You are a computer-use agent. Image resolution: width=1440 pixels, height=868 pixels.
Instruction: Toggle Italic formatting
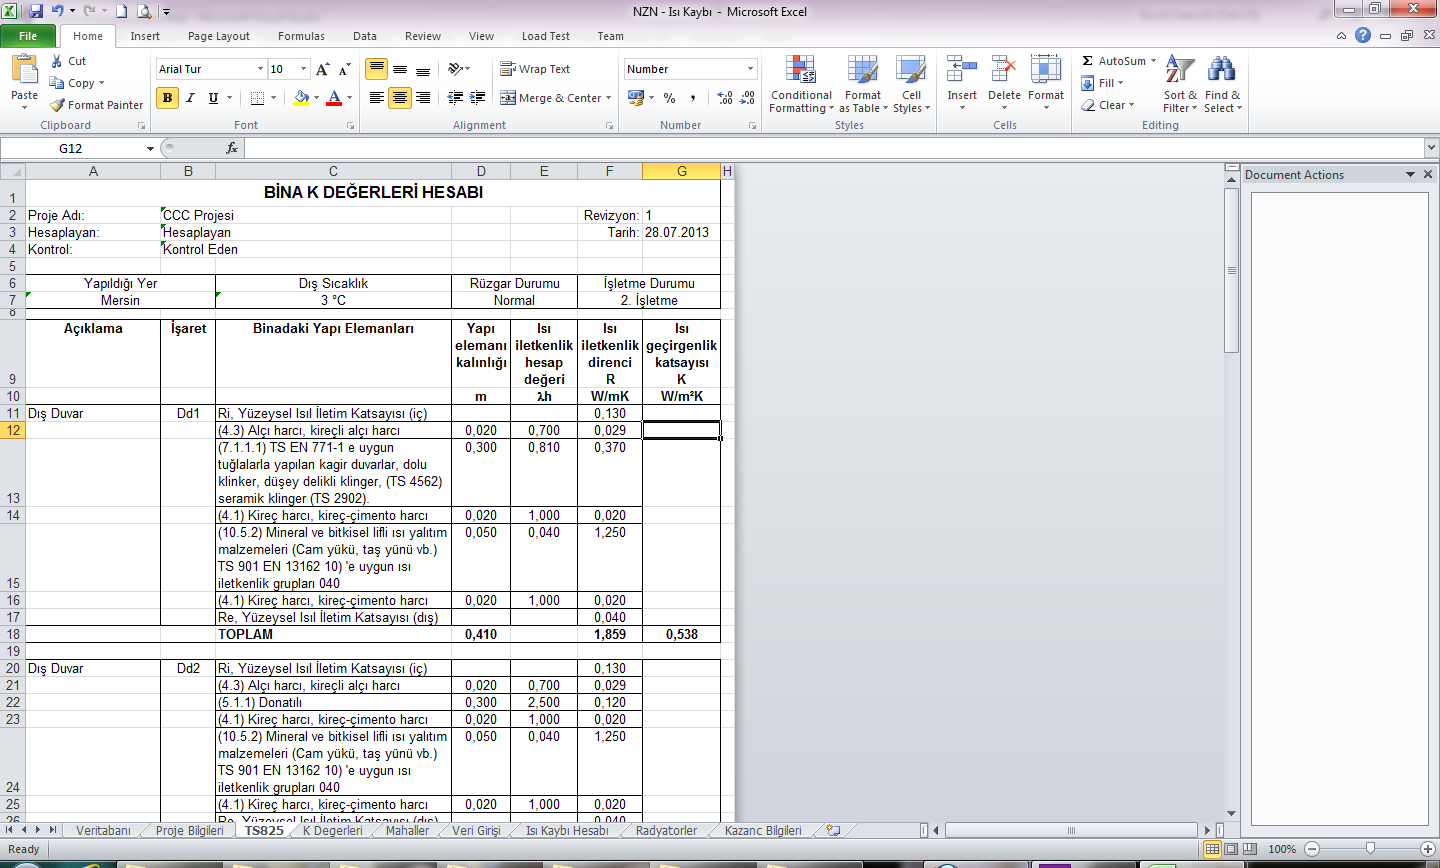(x=190, y=98)
